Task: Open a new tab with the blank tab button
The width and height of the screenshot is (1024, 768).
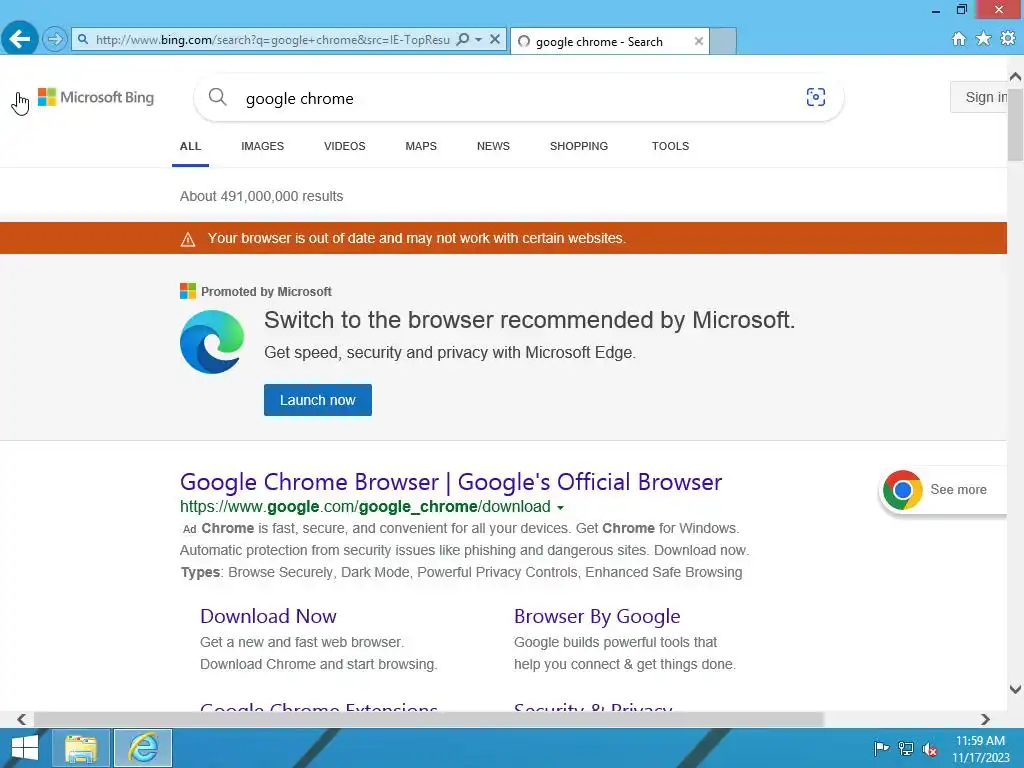Action: pyautogui.click(x=723, y=41)
